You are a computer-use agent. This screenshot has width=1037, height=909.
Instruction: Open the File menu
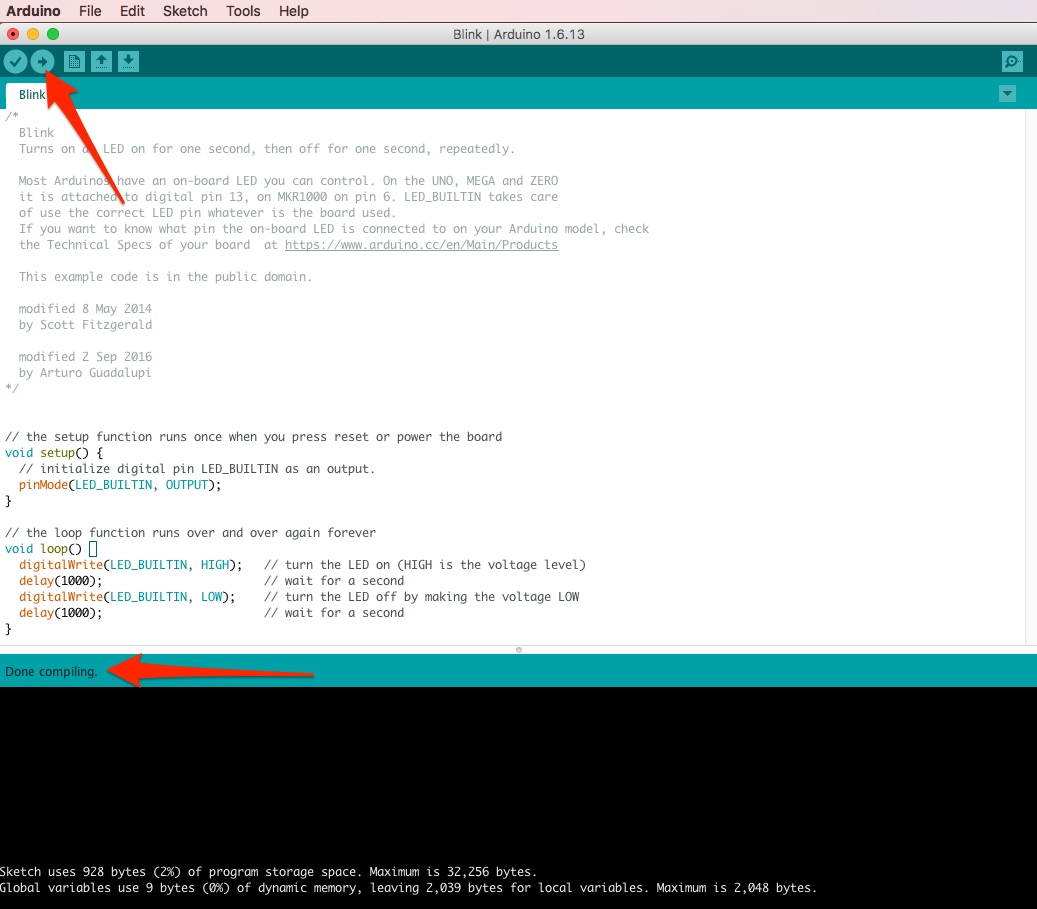tap(90, 11)
